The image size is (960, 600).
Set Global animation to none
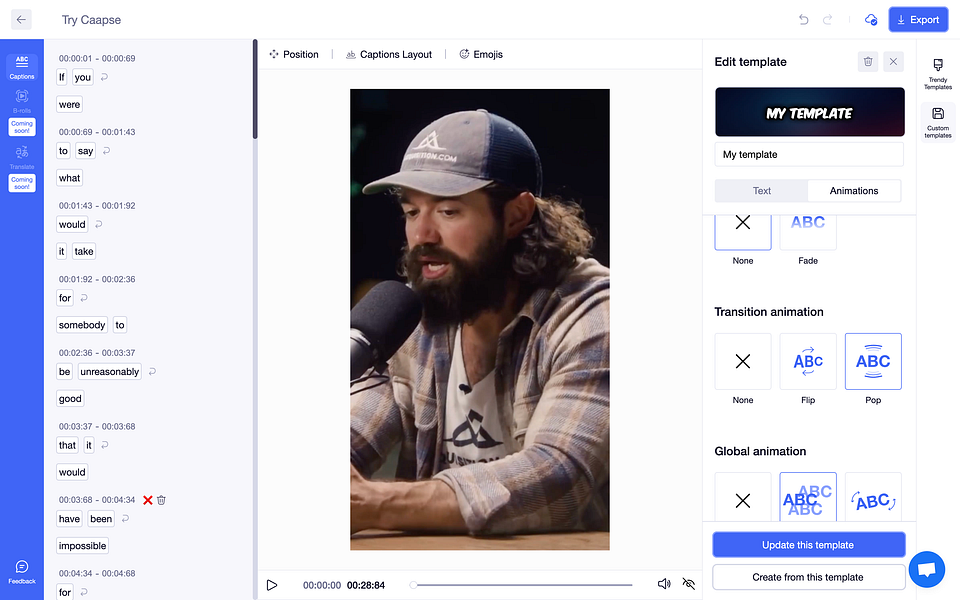[x=743, y=497]
